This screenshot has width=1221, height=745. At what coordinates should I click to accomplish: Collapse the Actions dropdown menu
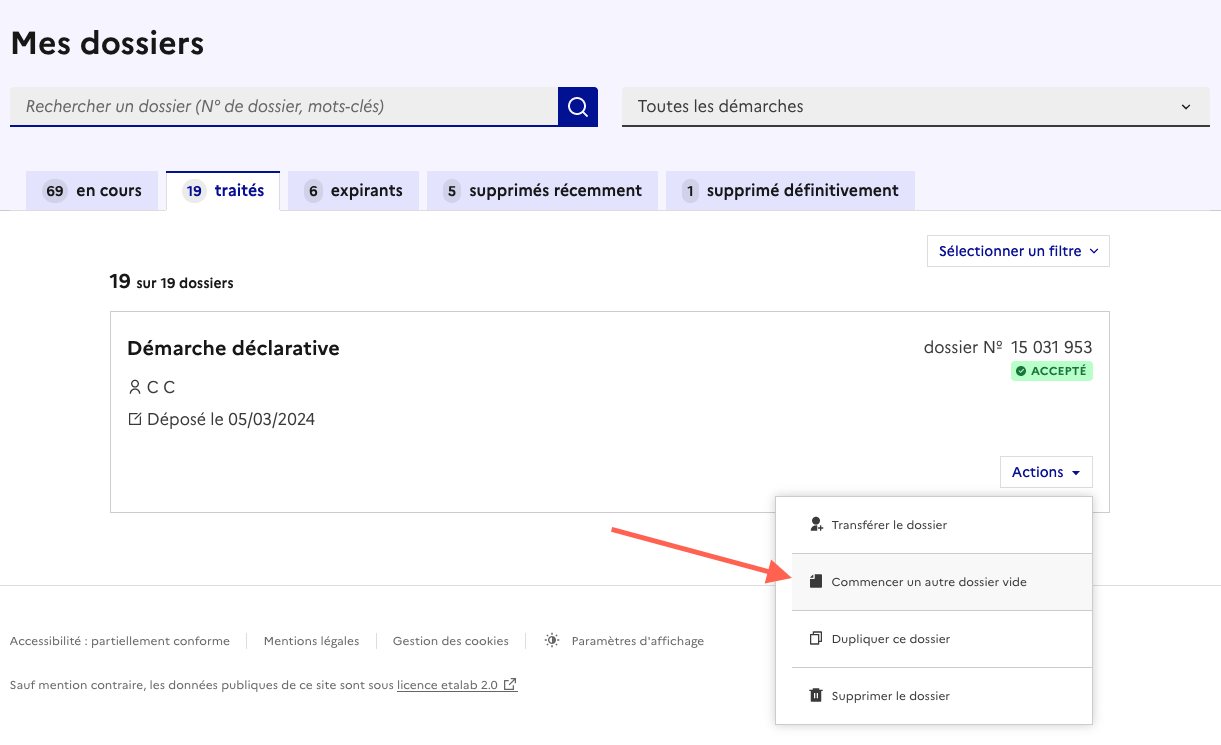(1045, 472)
